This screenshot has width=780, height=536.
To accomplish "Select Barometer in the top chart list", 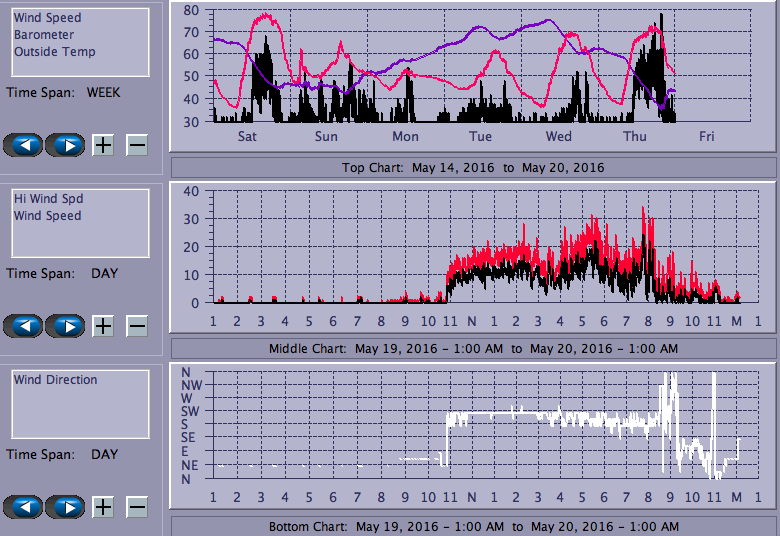I will click(x=43, y=35).
